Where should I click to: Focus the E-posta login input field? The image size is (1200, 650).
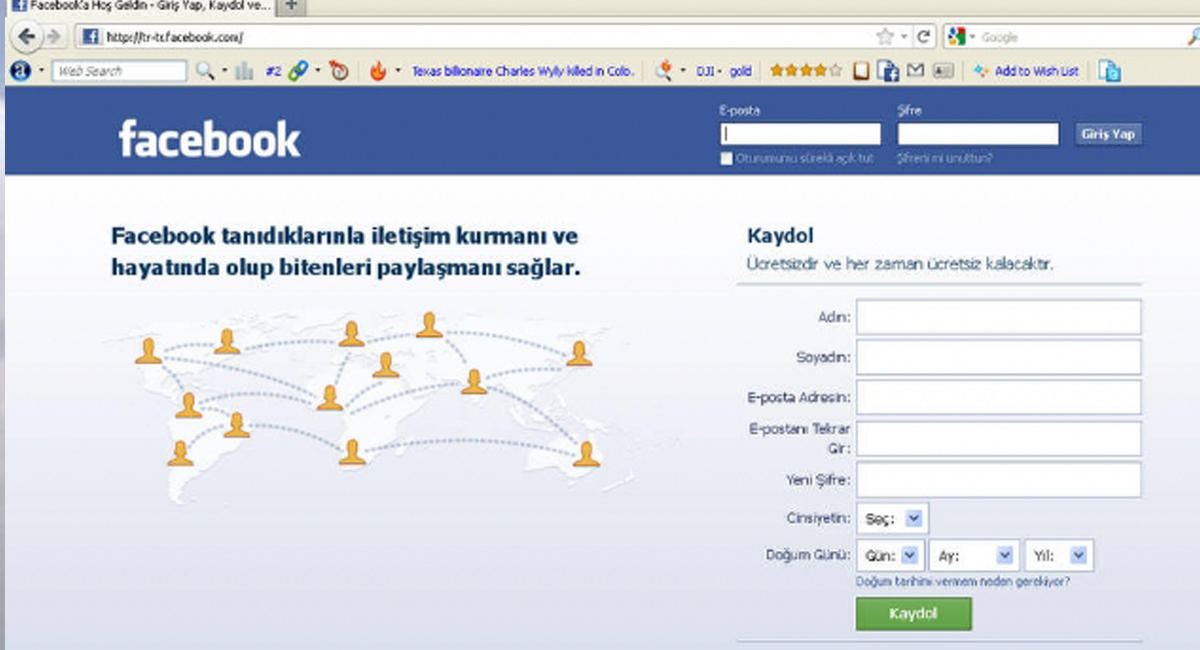point(800,134)
